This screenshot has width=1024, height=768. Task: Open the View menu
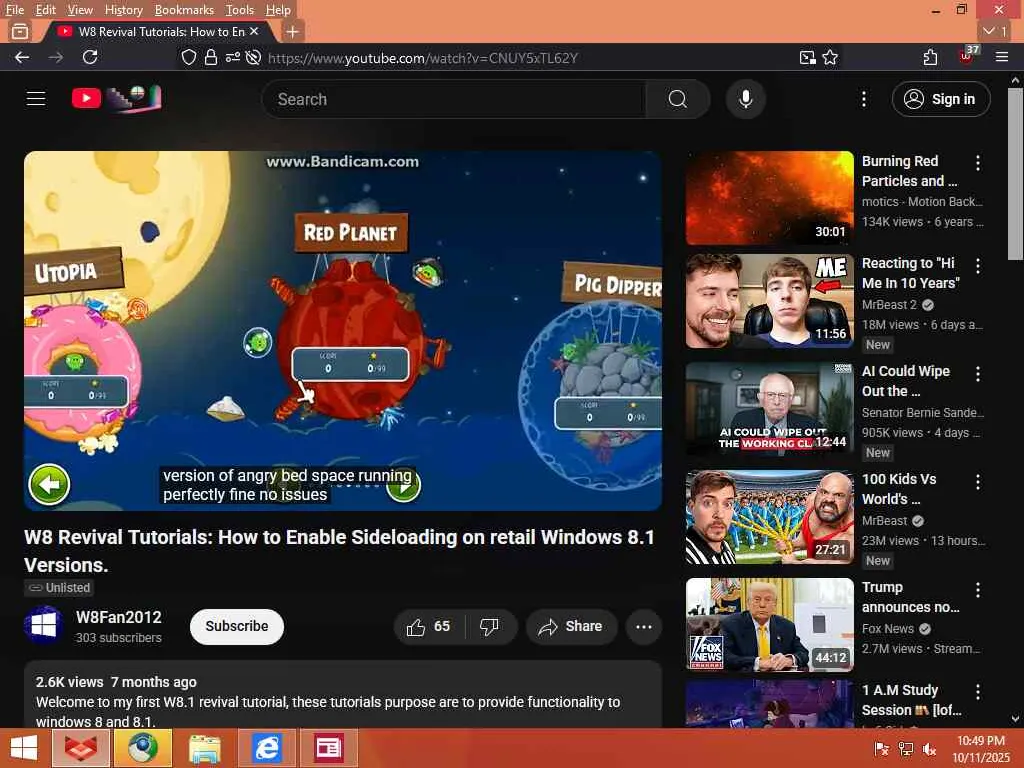click(80, 10)
